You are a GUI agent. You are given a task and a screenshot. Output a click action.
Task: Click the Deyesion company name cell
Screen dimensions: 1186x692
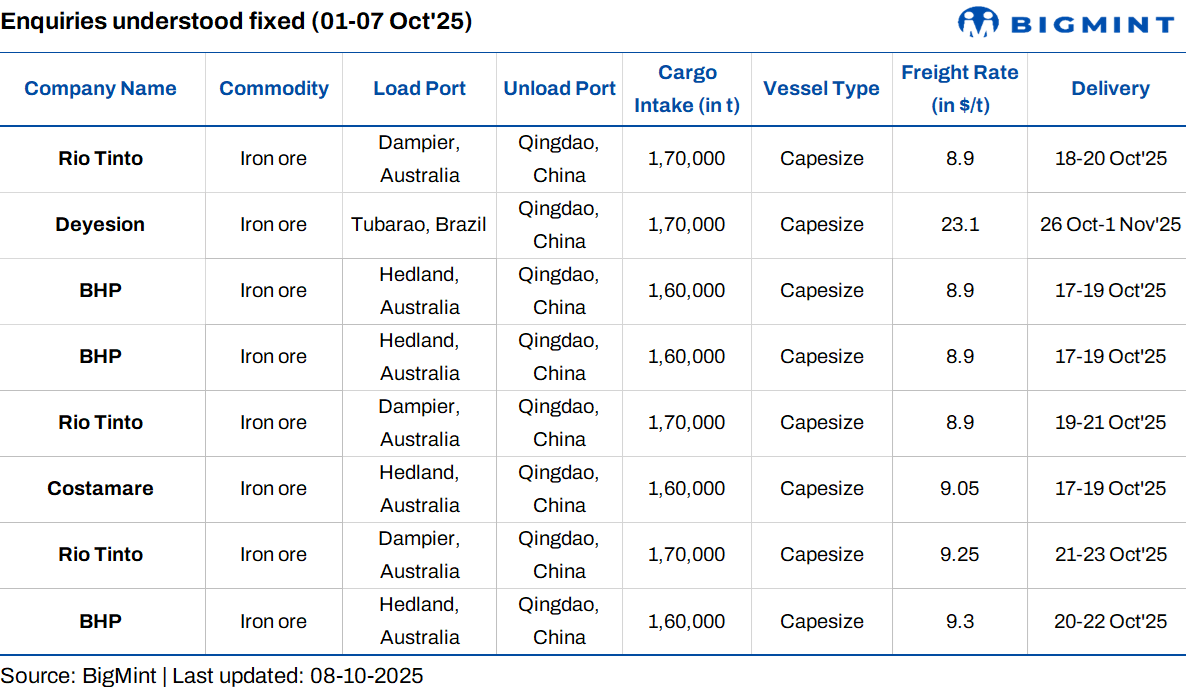(100, 225)
